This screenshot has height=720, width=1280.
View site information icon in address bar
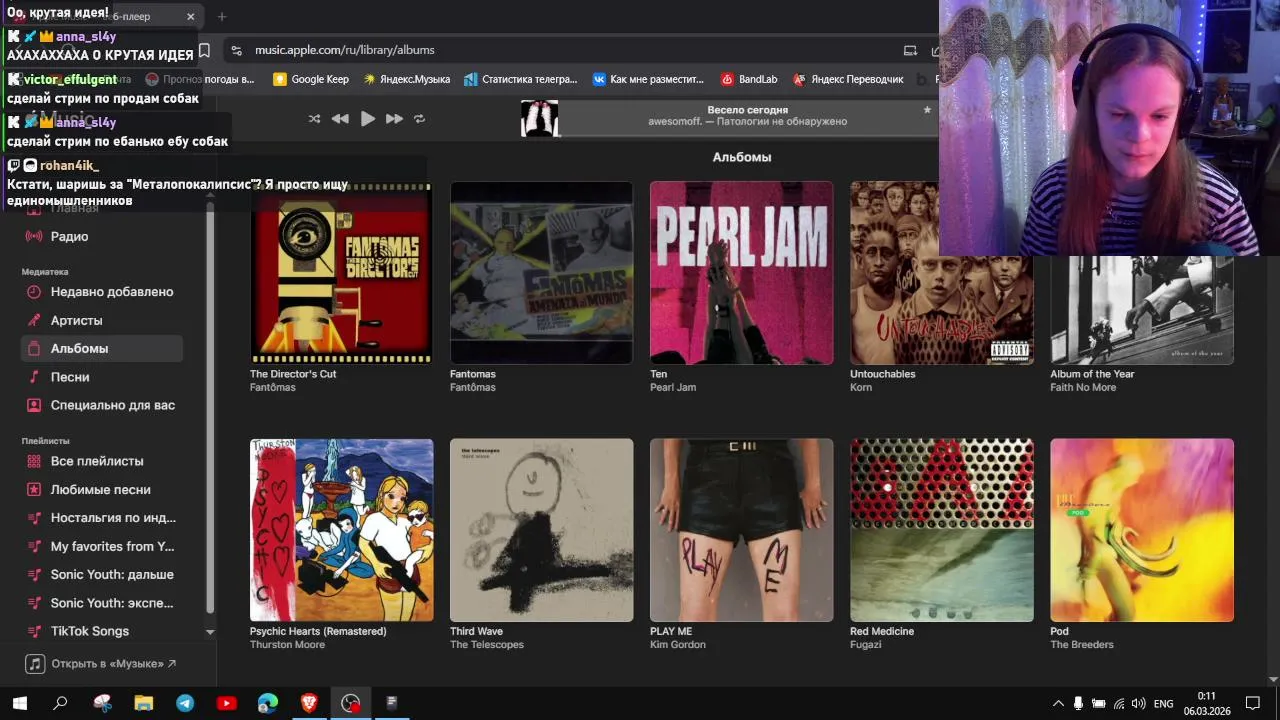coord(236,50)
